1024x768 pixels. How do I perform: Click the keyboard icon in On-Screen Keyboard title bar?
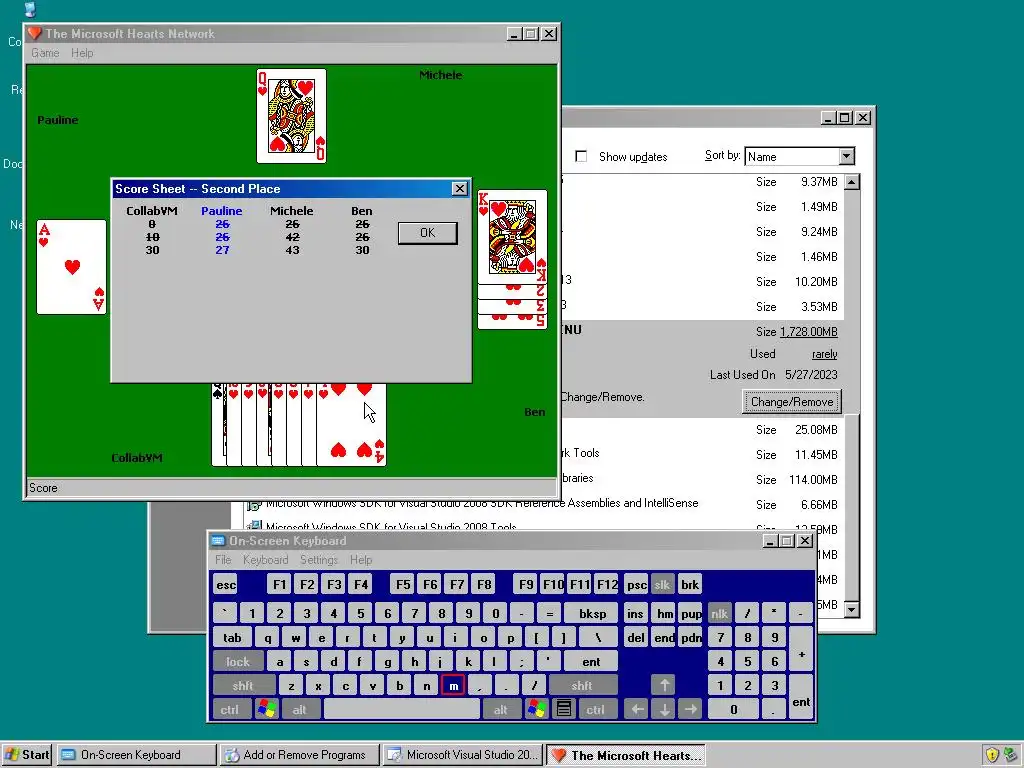pyautogui.click(x=218, y=541)
